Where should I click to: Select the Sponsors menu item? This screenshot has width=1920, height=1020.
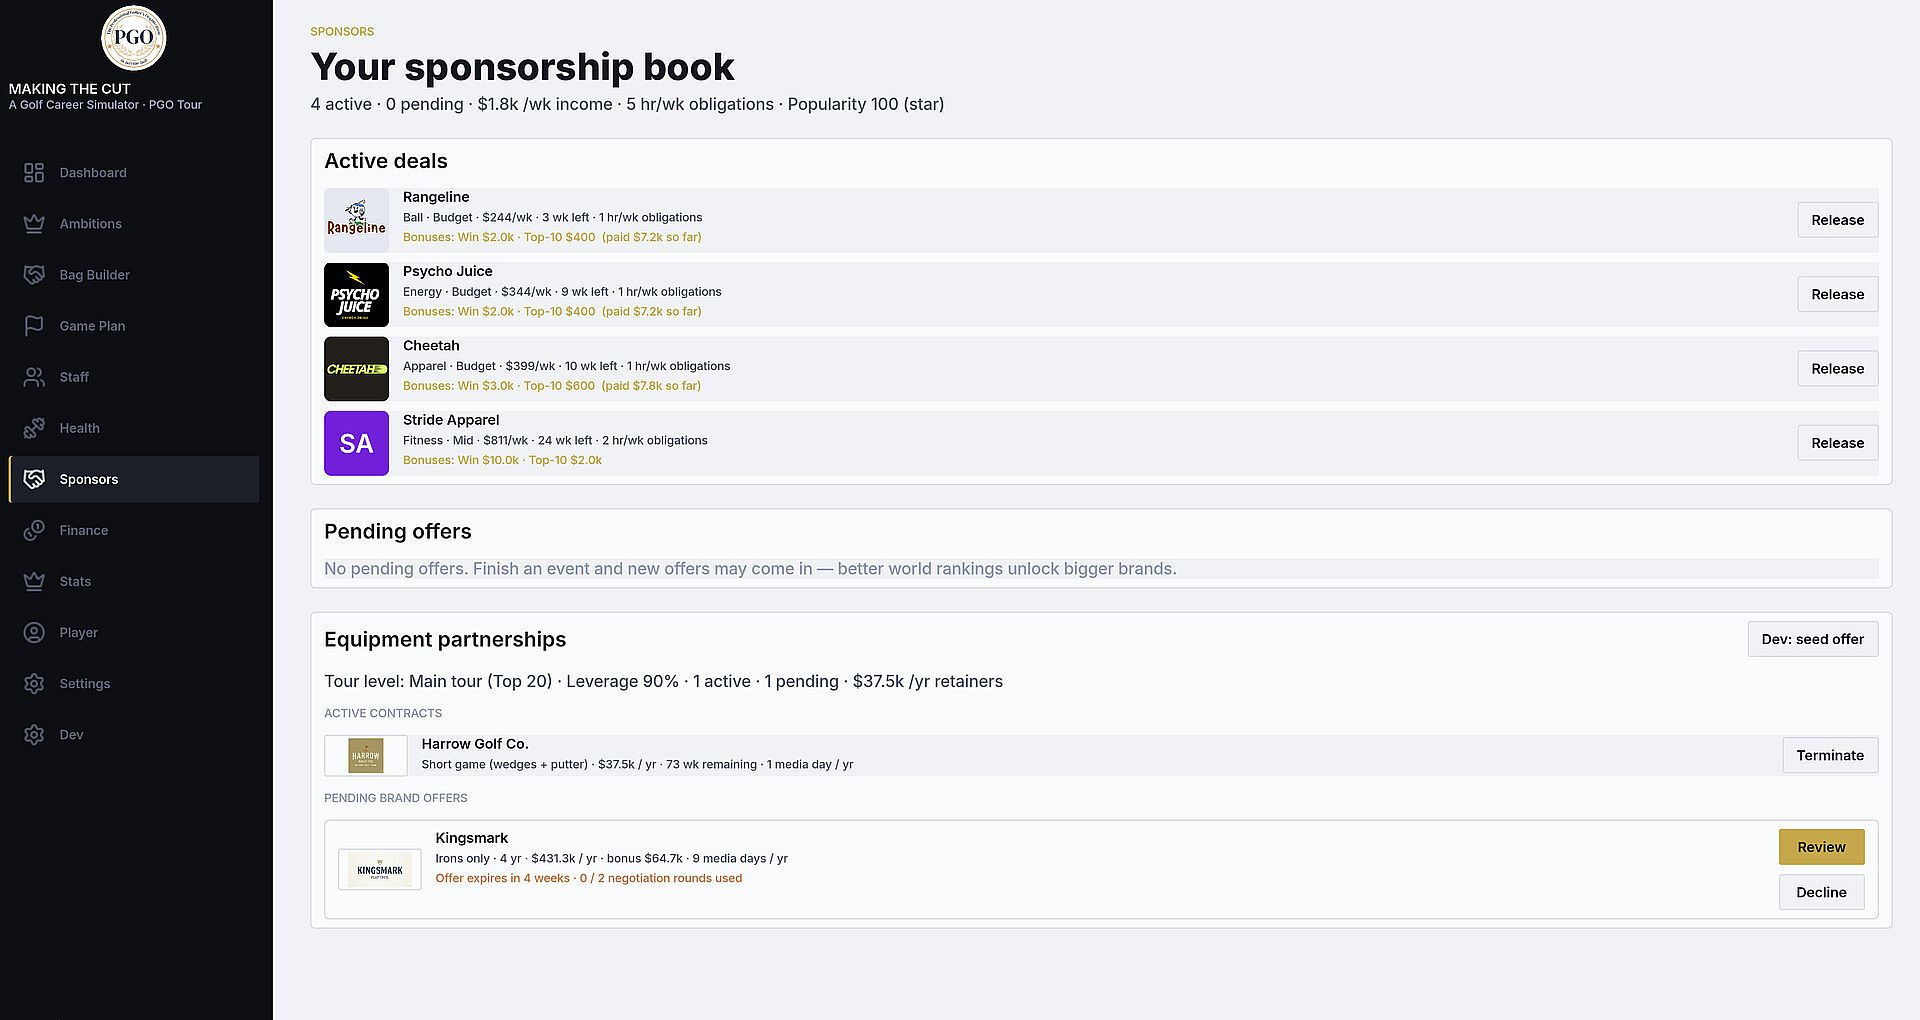[x=134, y=479]
